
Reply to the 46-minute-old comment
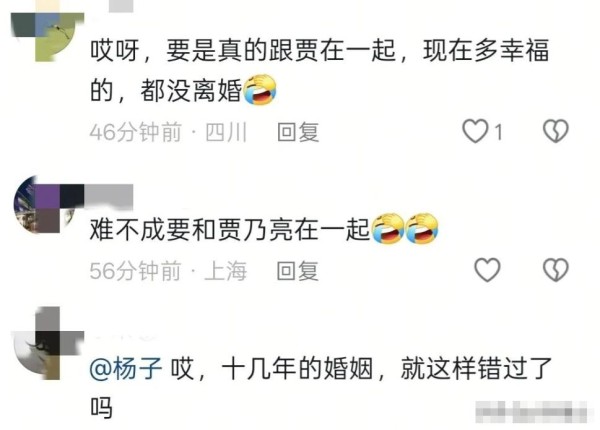[298, 132]
